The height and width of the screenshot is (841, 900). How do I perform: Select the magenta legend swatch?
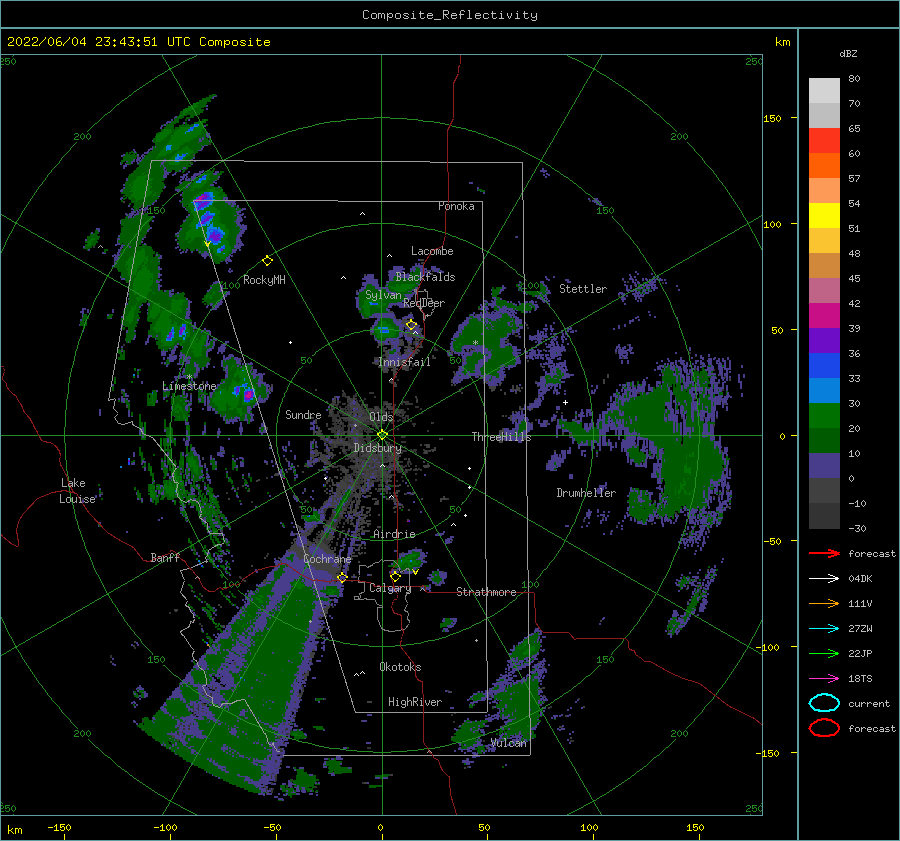point(824,315)
